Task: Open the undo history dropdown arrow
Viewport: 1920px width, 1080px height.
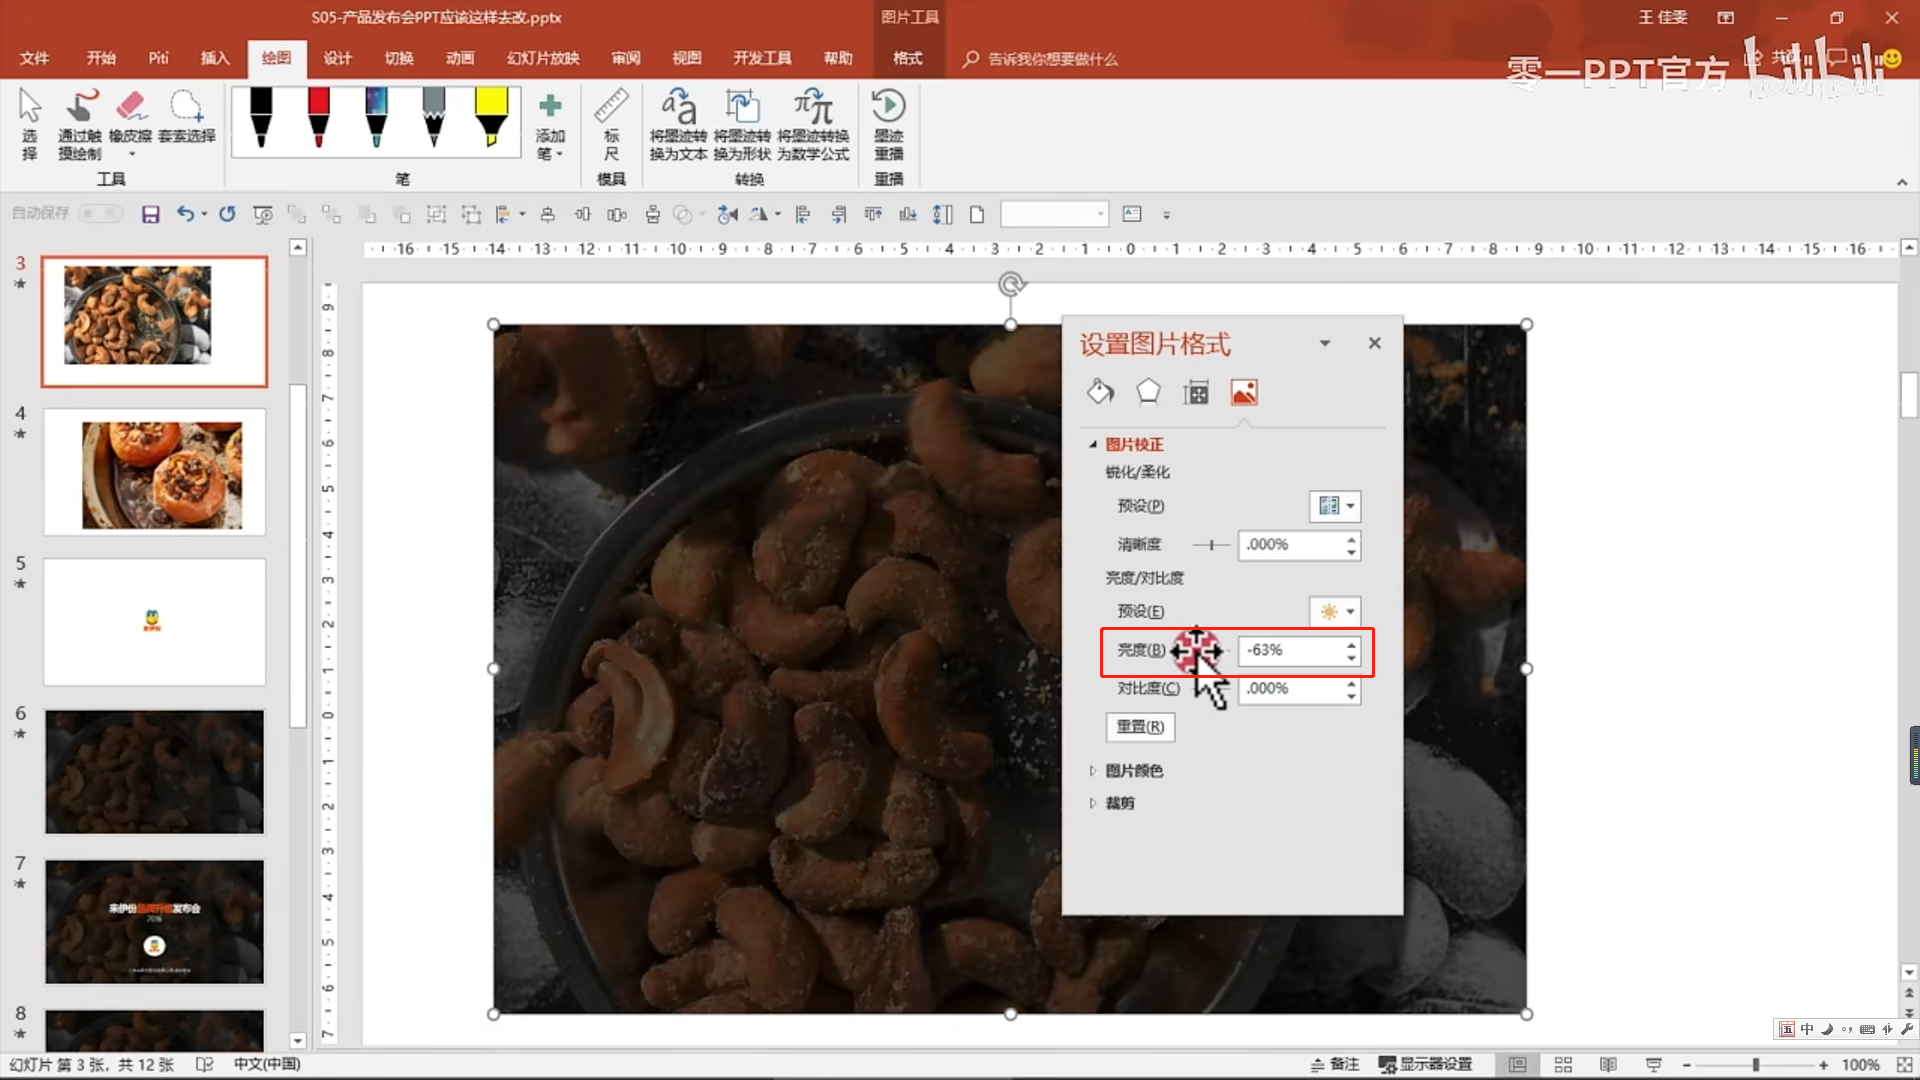Action: tap(204, 214)
